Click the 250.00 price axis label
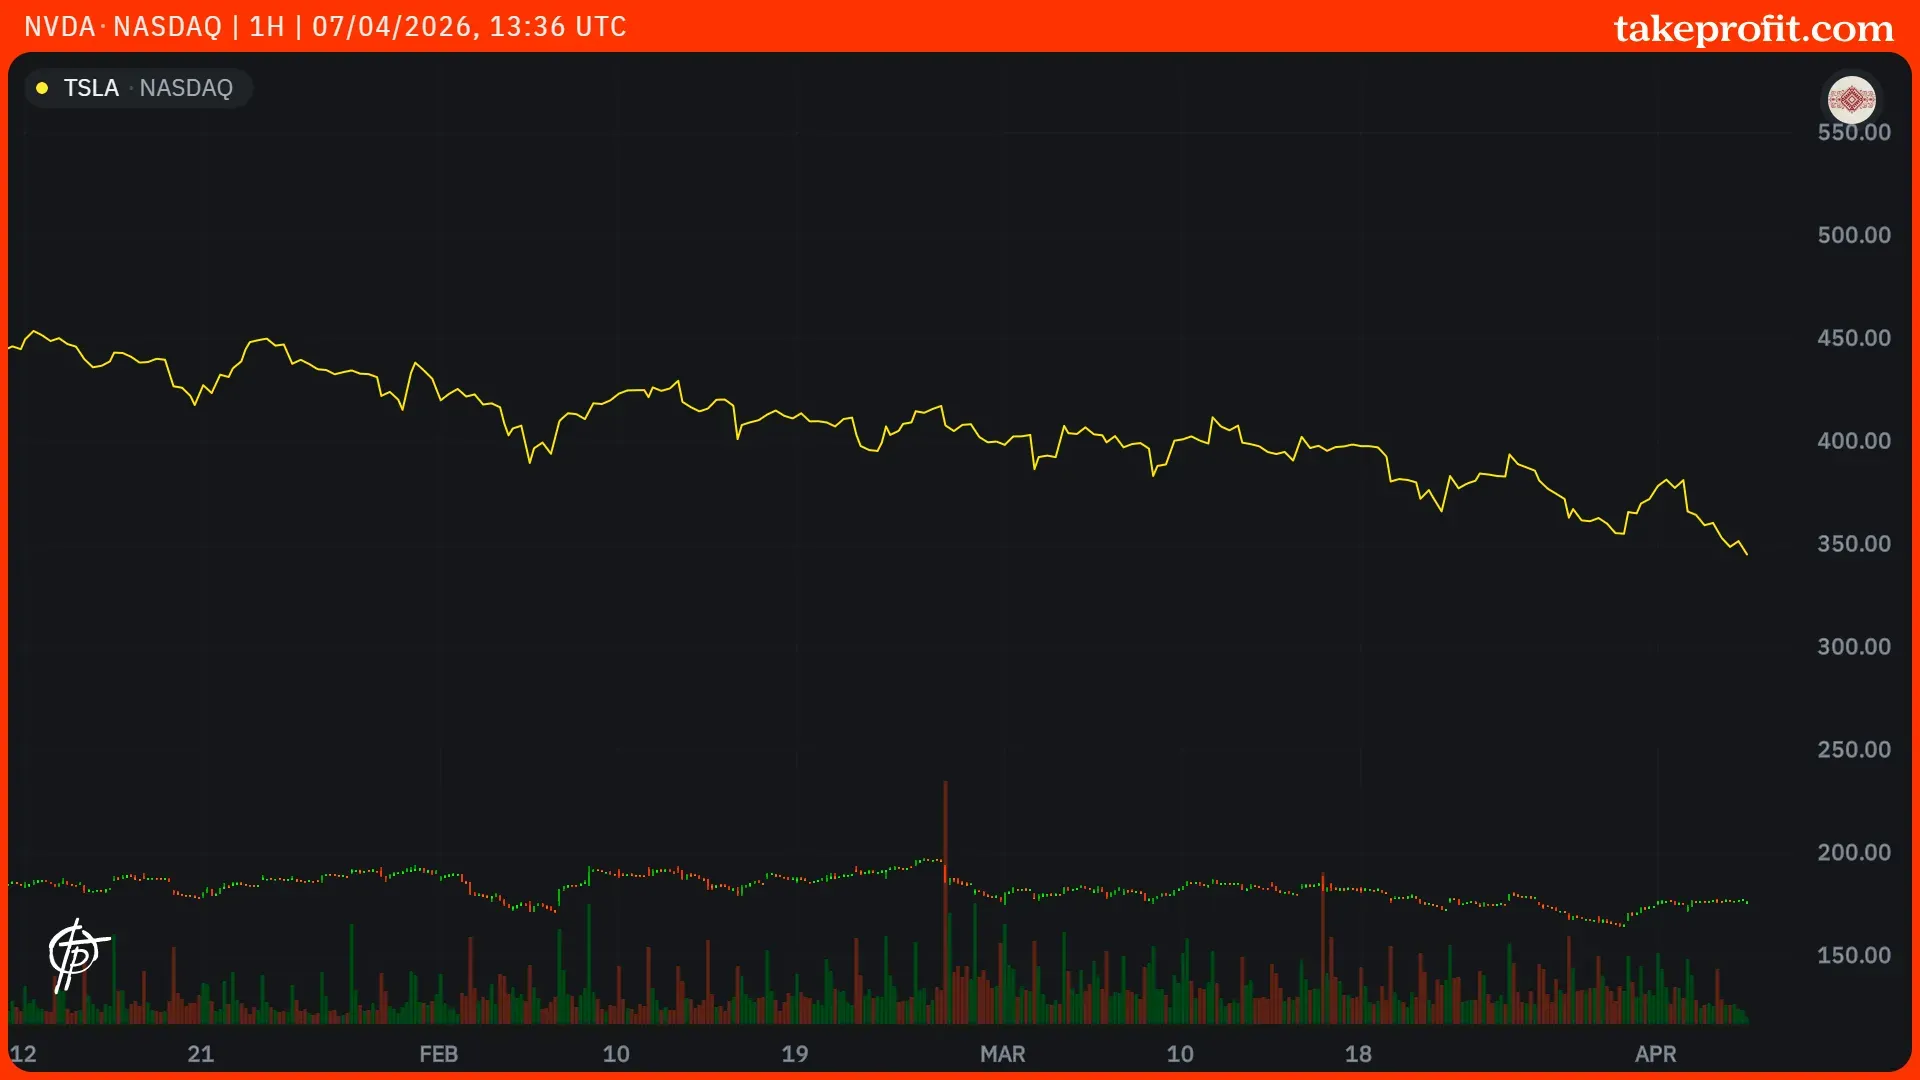1920x1080 pixels. tap(1853, 750)
